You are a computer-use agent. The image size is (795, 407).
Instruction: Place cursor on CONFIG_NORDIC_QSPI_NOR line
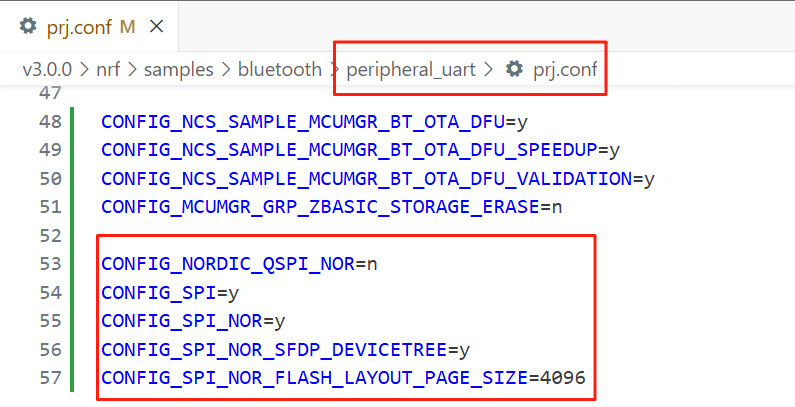coord(239,264)
